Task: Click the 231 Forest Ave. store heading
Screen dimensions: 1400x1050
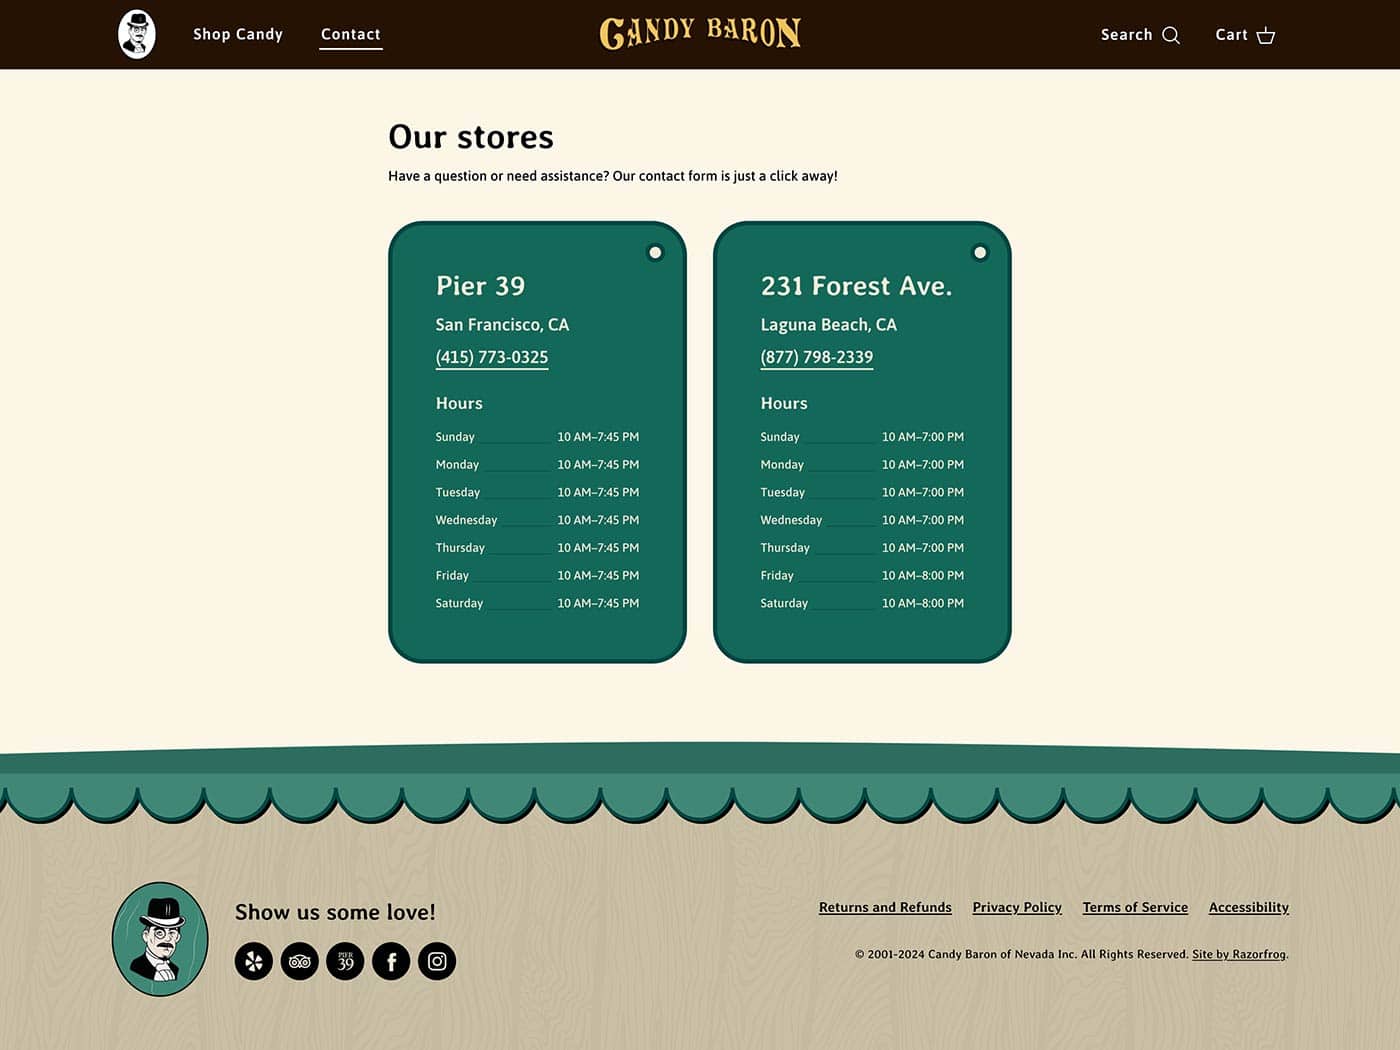Action: coord(857,286)
